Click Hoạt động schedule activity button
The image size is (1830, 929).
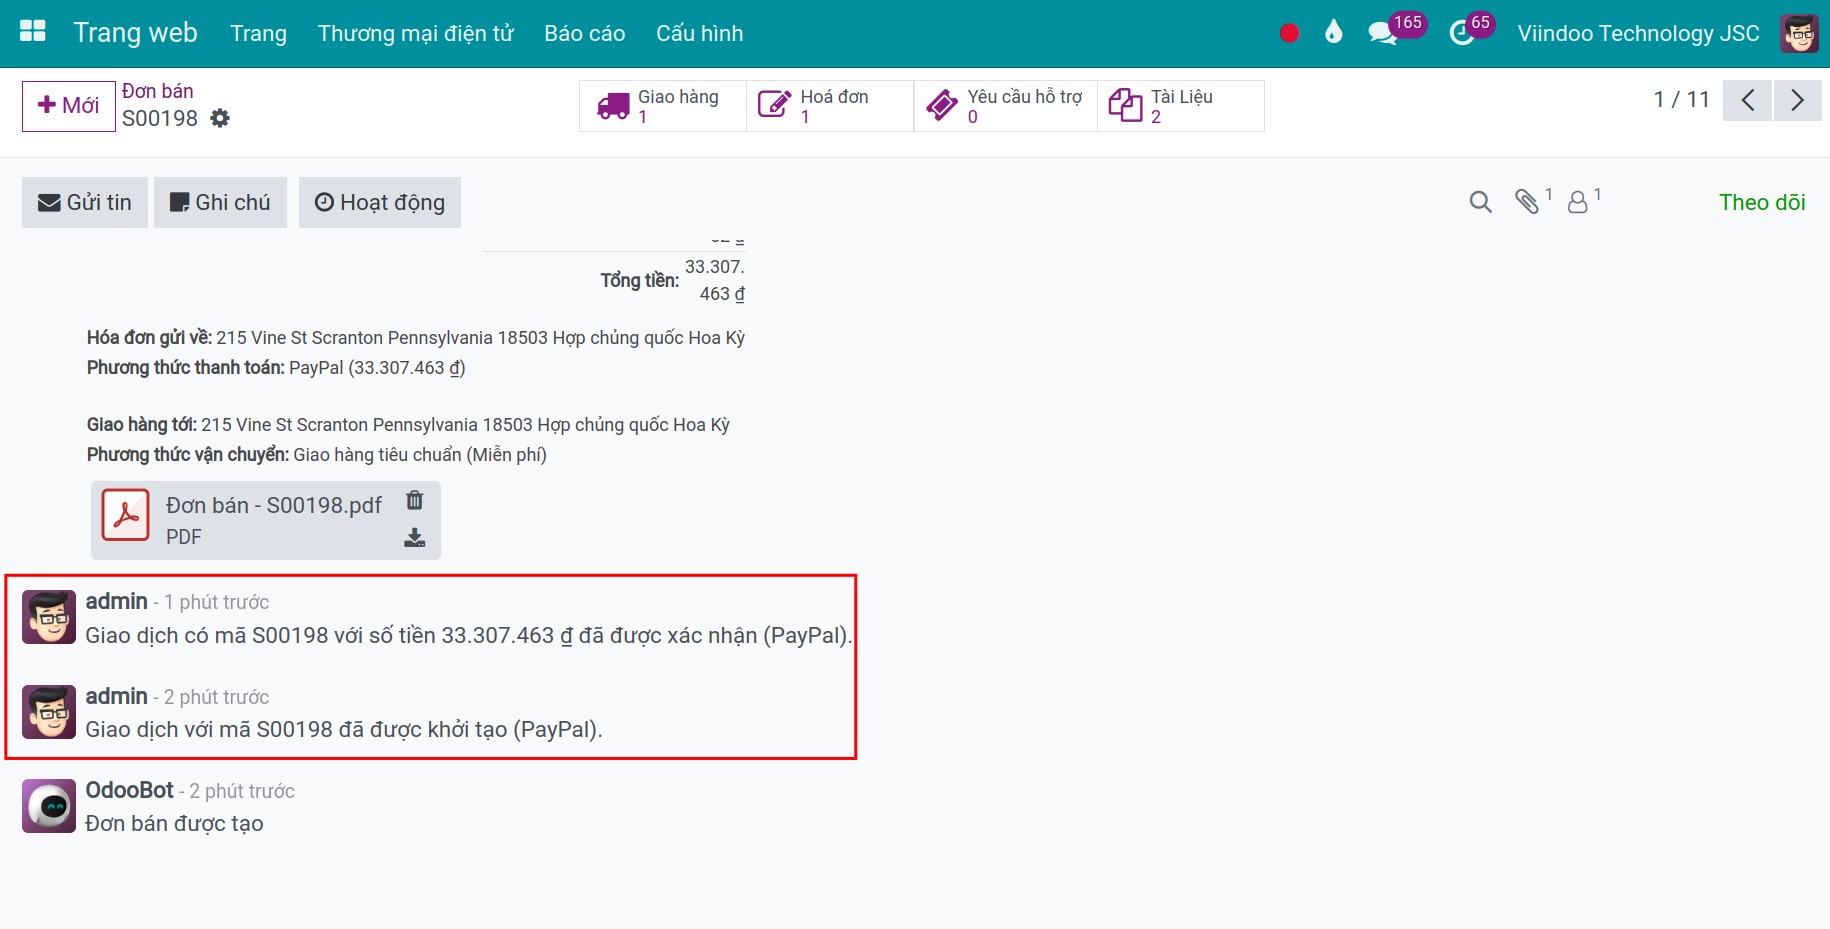[380, 203]
